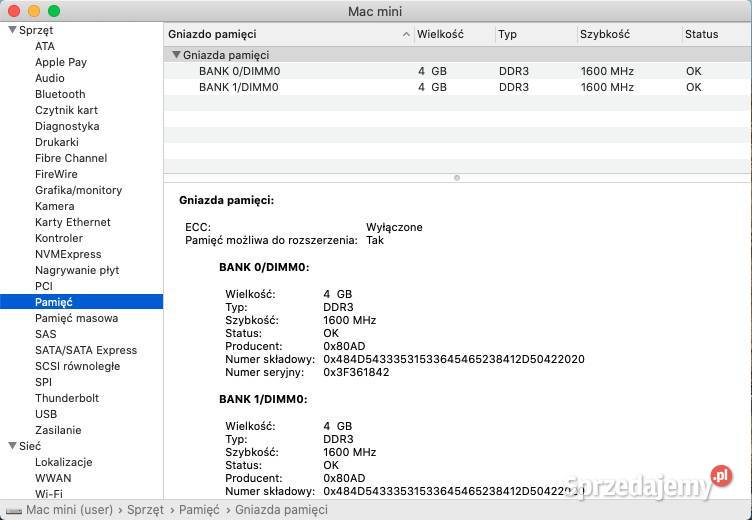Click Pamięć in the path bar
The image size is (752, 520).
click(x=199, y=509)
